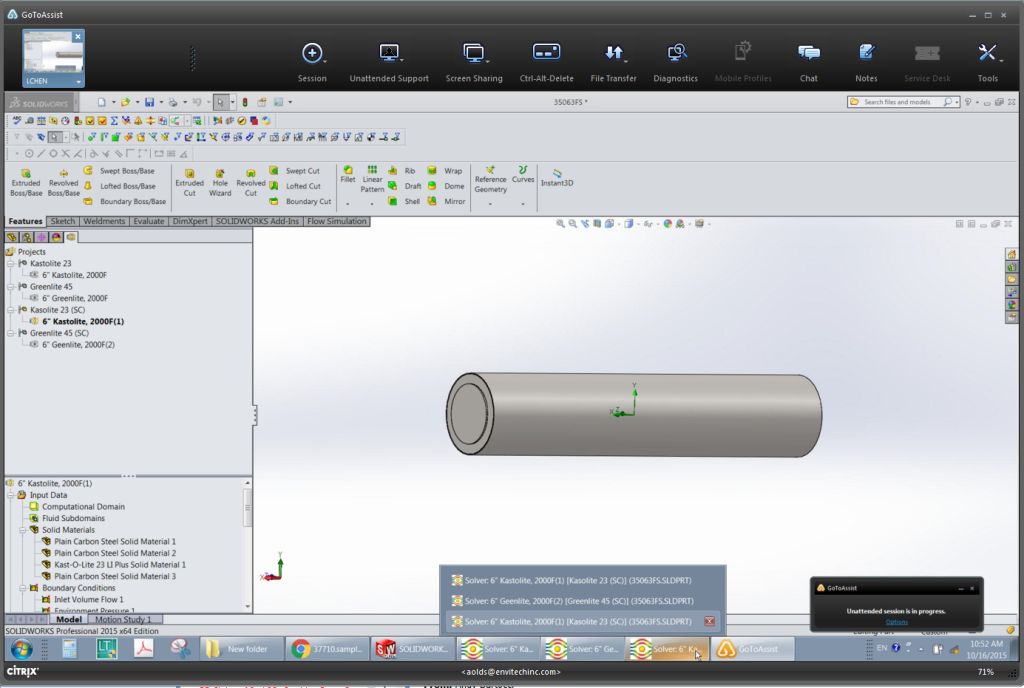Image resolution: width=1024 pixels, height=688 pixels.
Task: Choose the Boundary Cut tool
Action: point(300,202)
